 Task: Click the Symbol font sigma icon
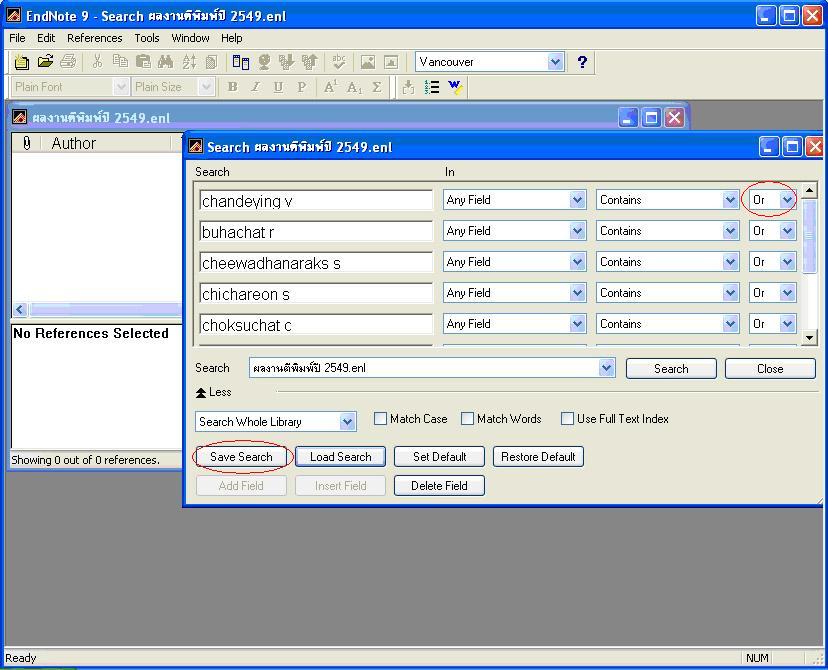[377, 87]
